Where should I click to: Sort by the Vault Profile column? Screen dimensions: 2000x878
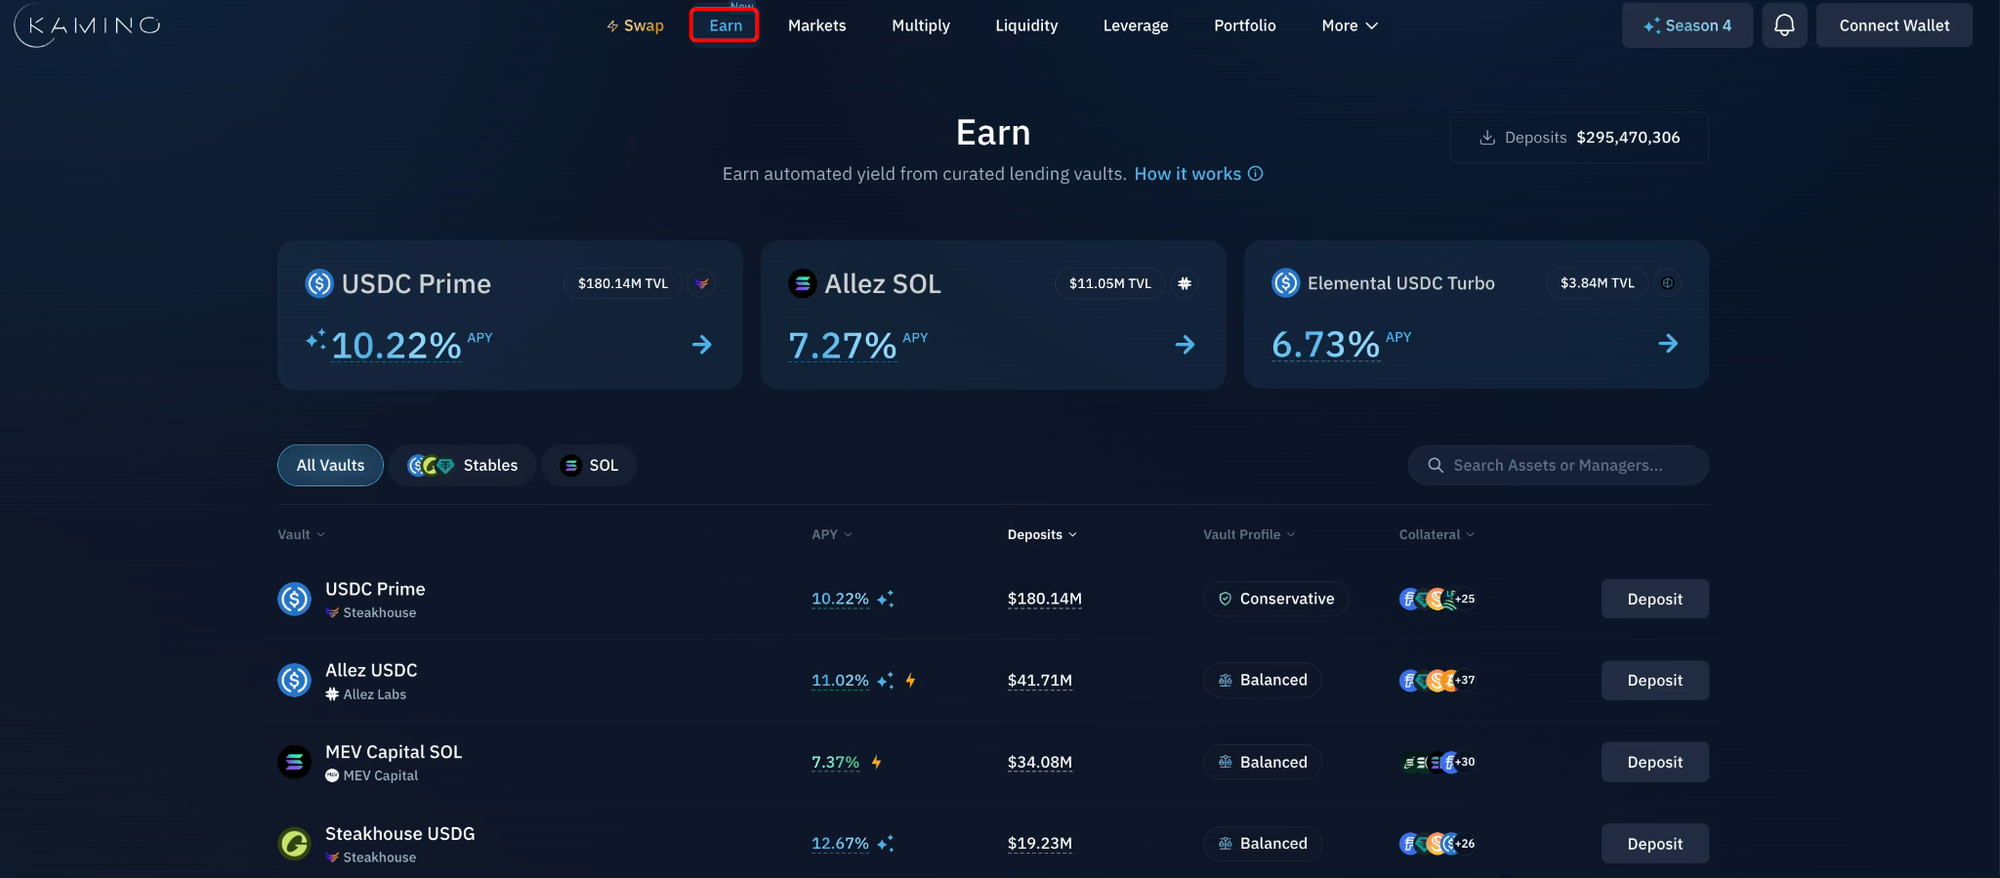point(1248,535)
